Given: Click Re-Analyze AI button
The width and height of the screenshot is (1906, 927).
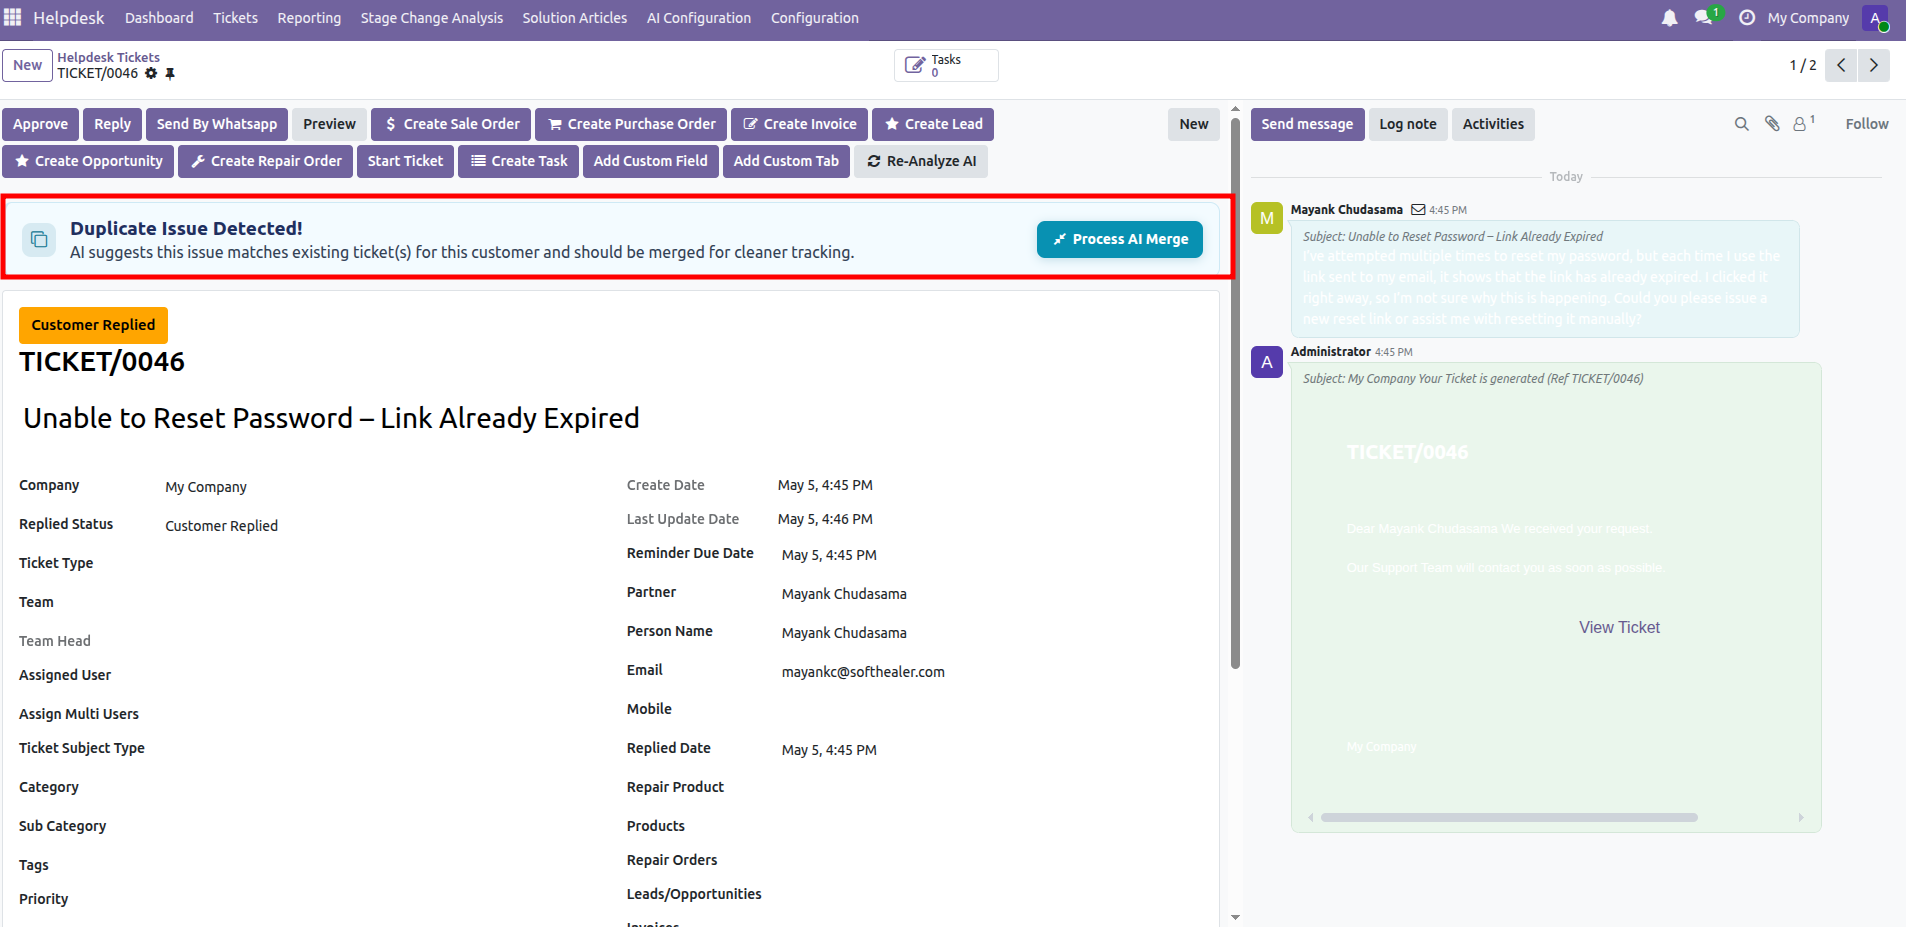Looking at the screenshot, I should point(921,161).
